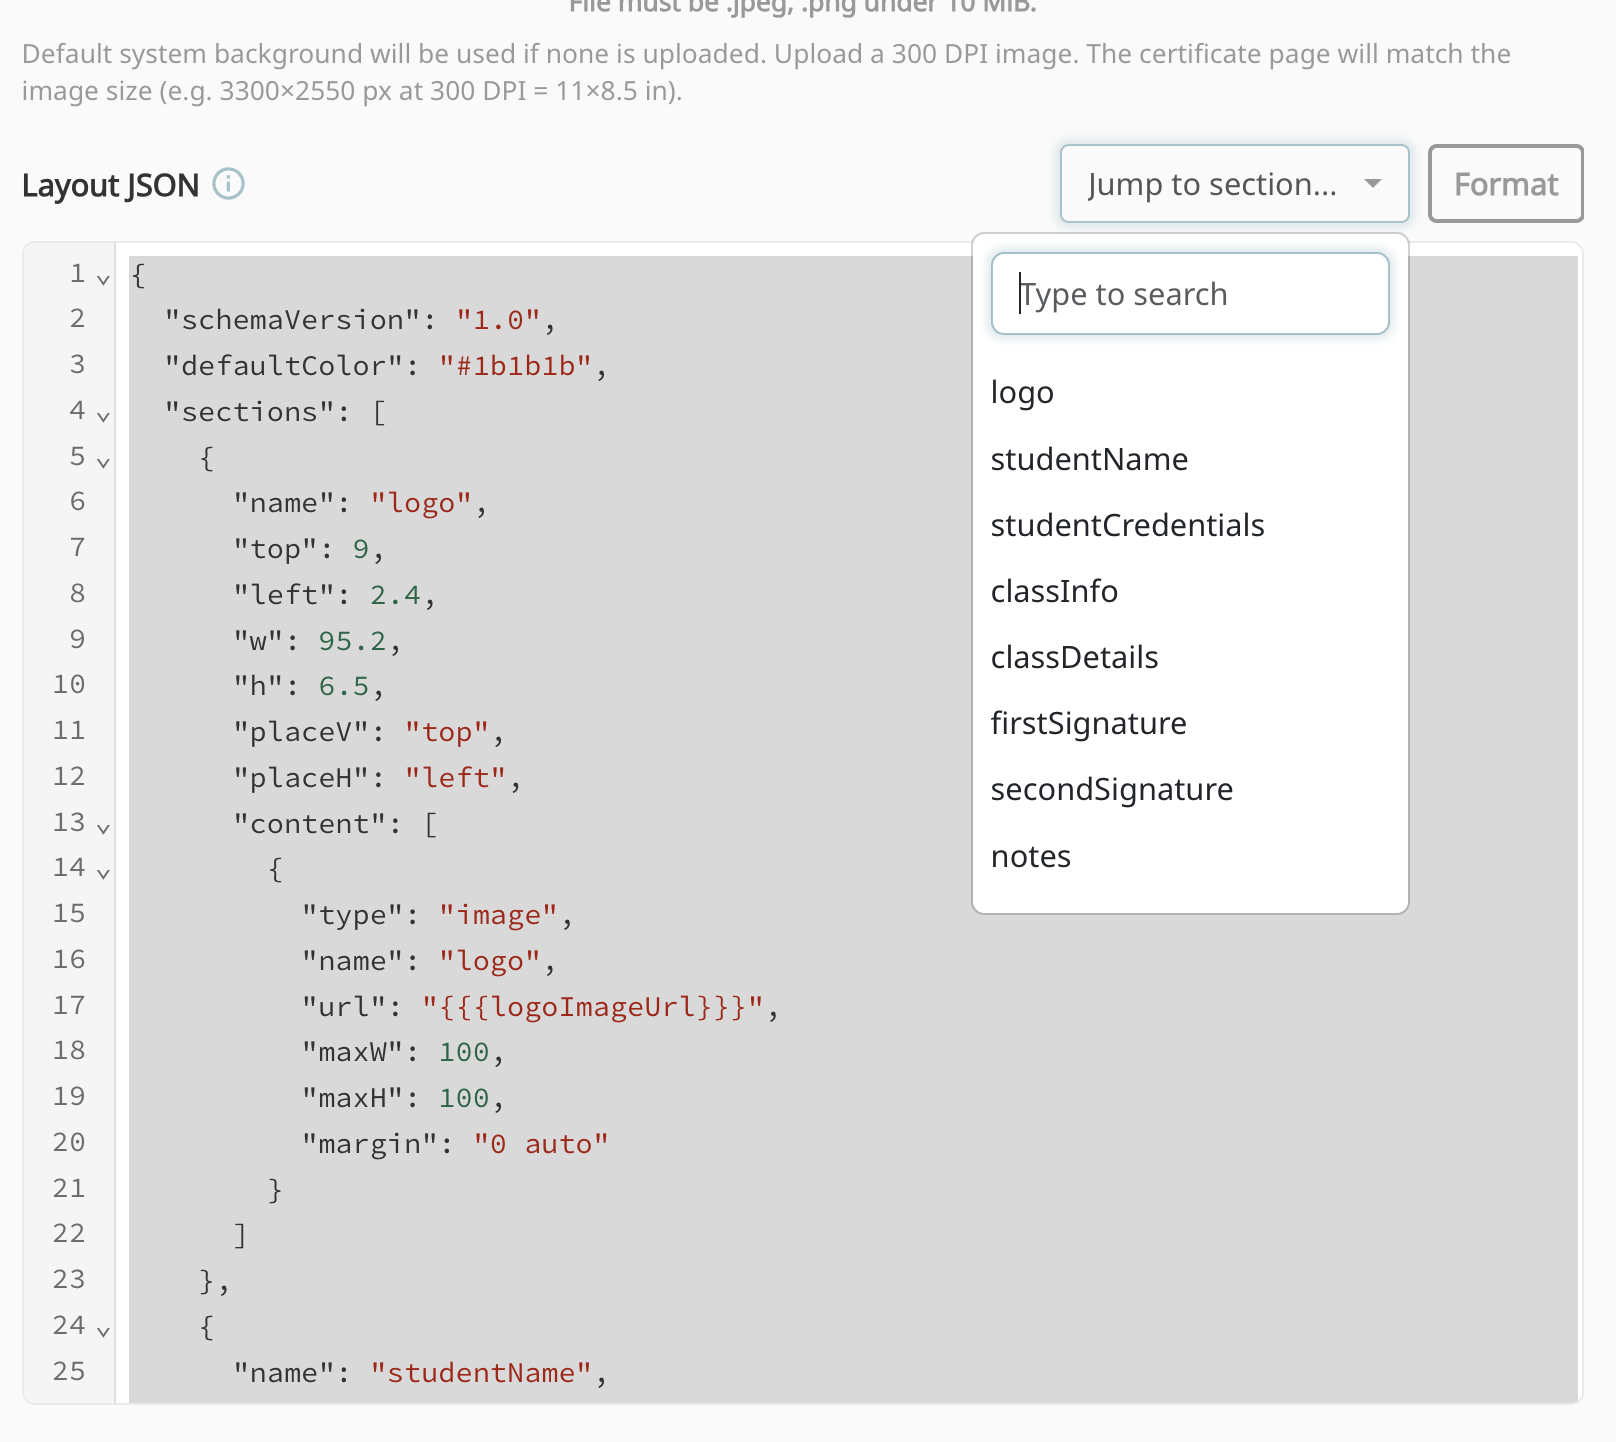The height and width of the screenshot is (1442, 1616).
Task: Click the "schemaVersion" key text
Action: pyautogui.click(x=292, y=320)
